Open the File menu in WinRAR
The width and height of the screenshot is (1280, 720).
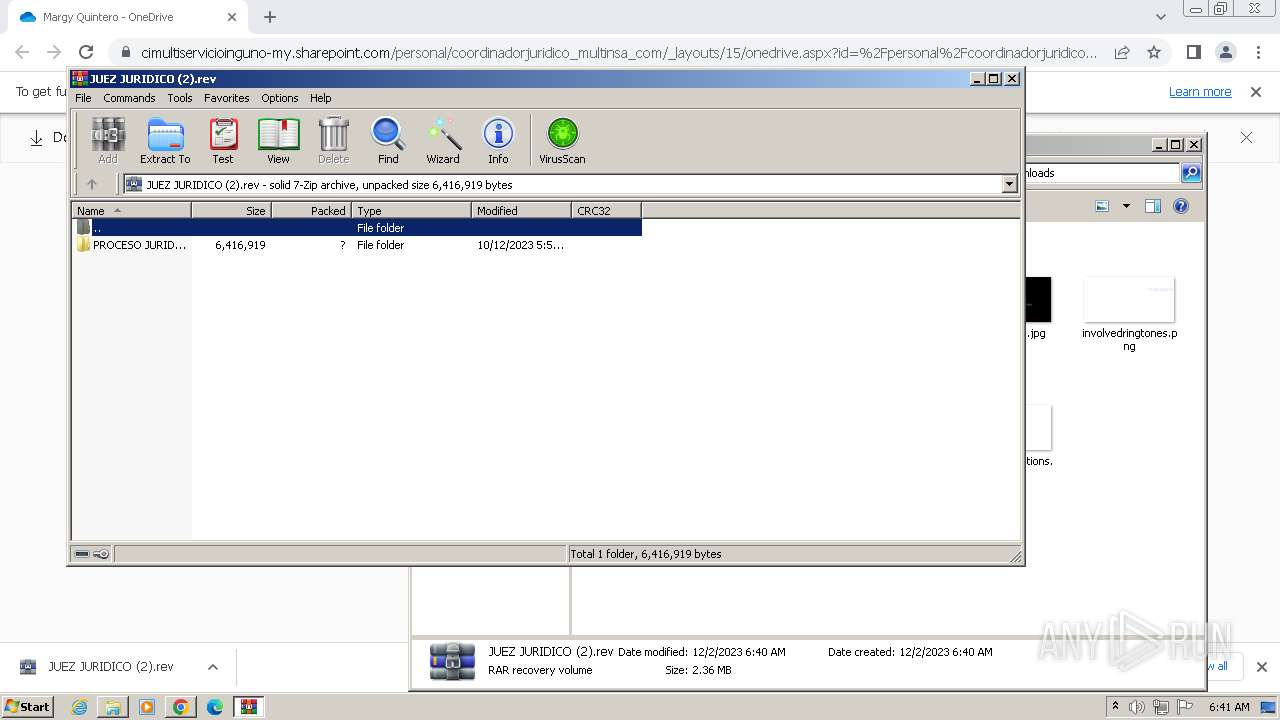(x=83, y=98)
